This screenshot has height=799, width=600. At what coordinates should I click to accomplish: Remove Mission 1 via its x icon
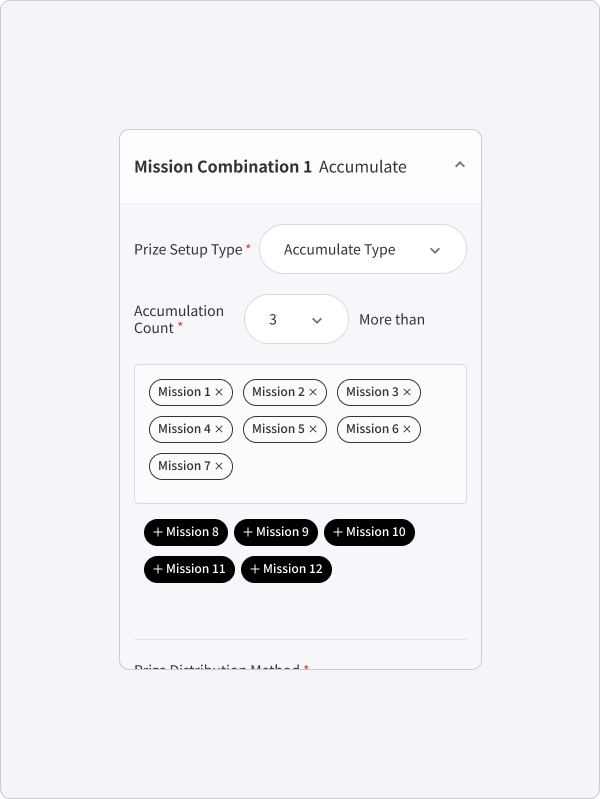219,392
